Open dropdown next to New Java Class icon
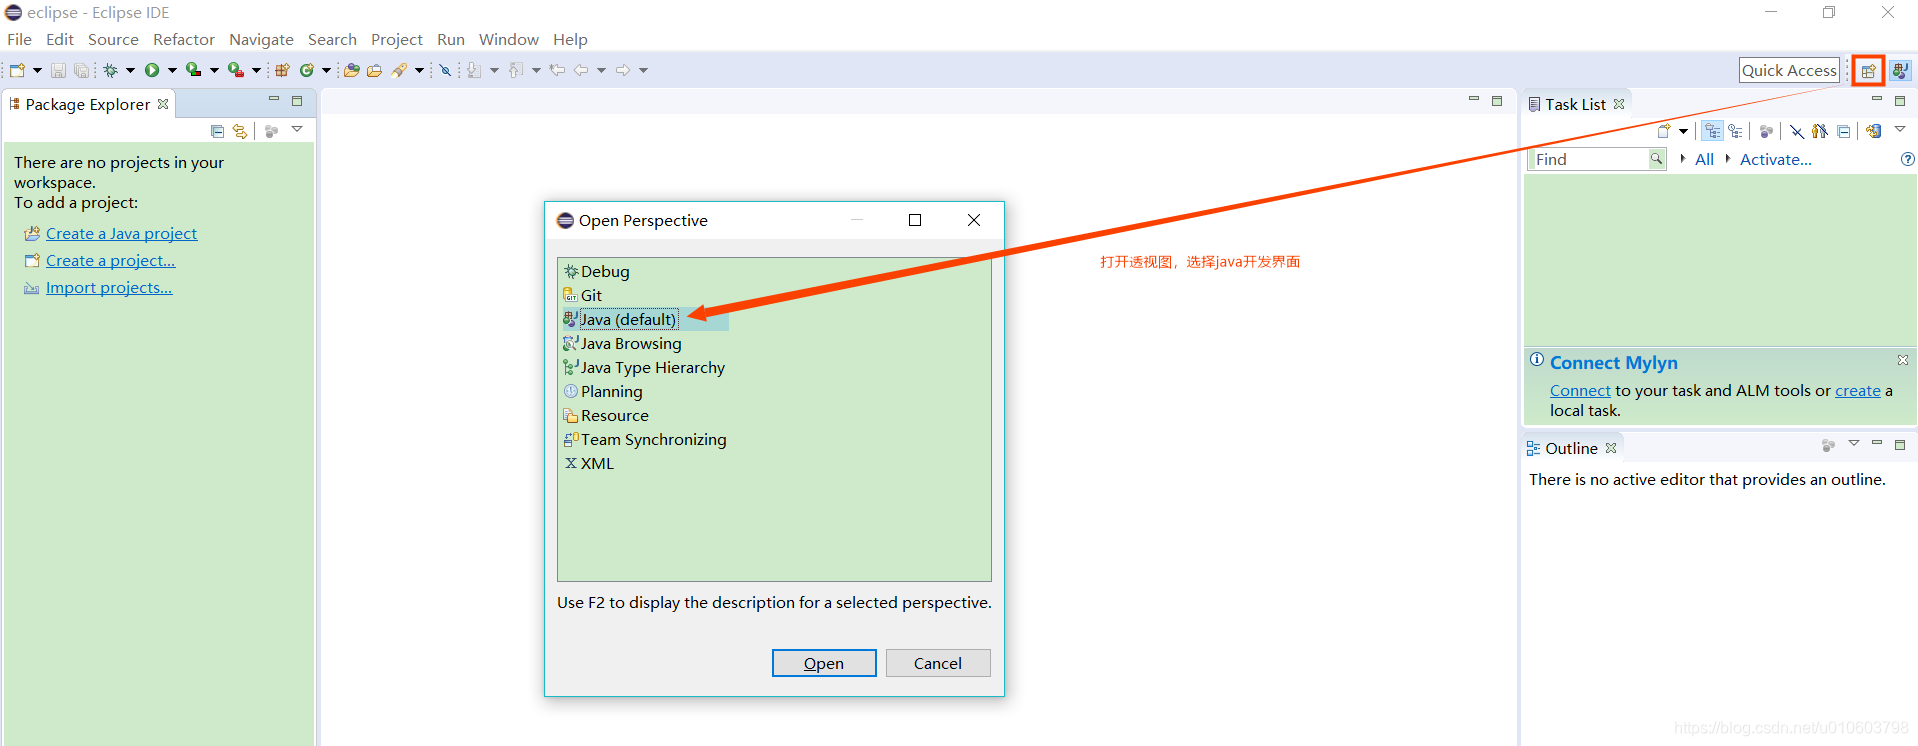1918x746 pixels. [326, 70]
